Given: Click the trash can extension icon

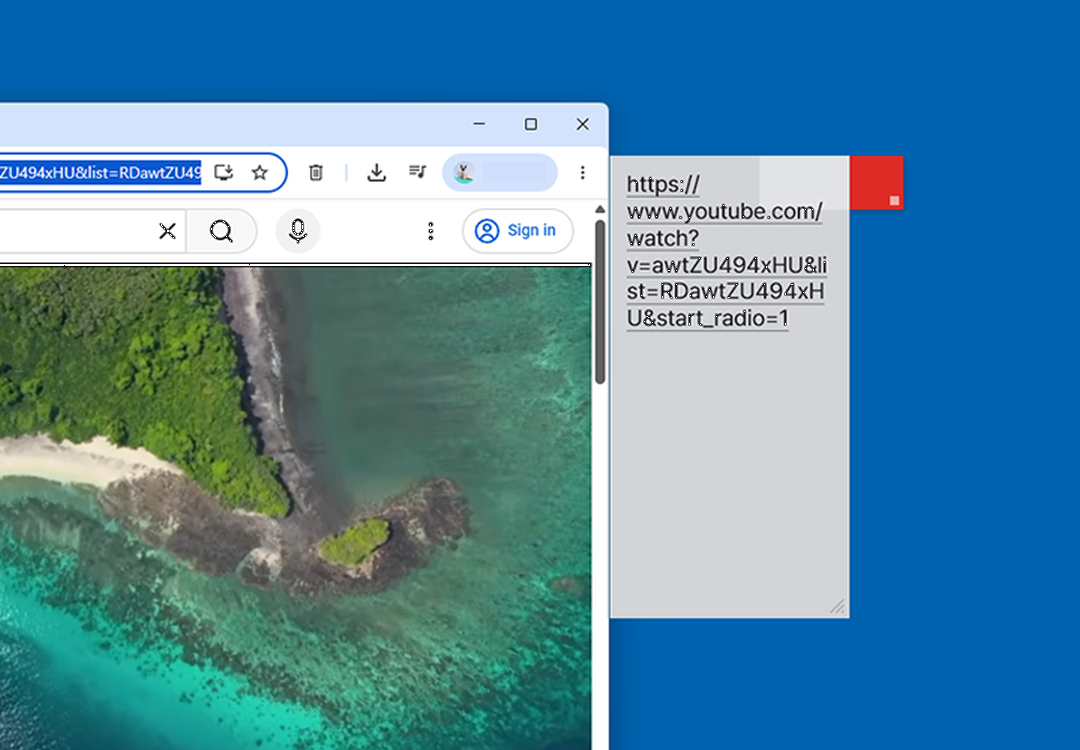Looking at the screenshot, I should tap(315, 172).
